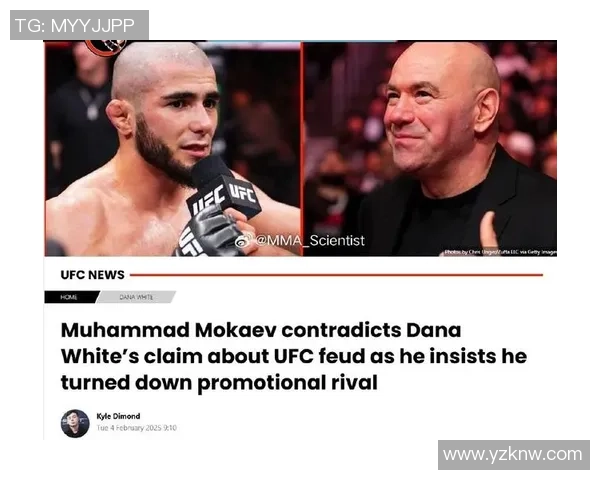Screen dimensions: 600x480
Task: Click the @MMA_Scientist watermark text
Action: point(310,240)
